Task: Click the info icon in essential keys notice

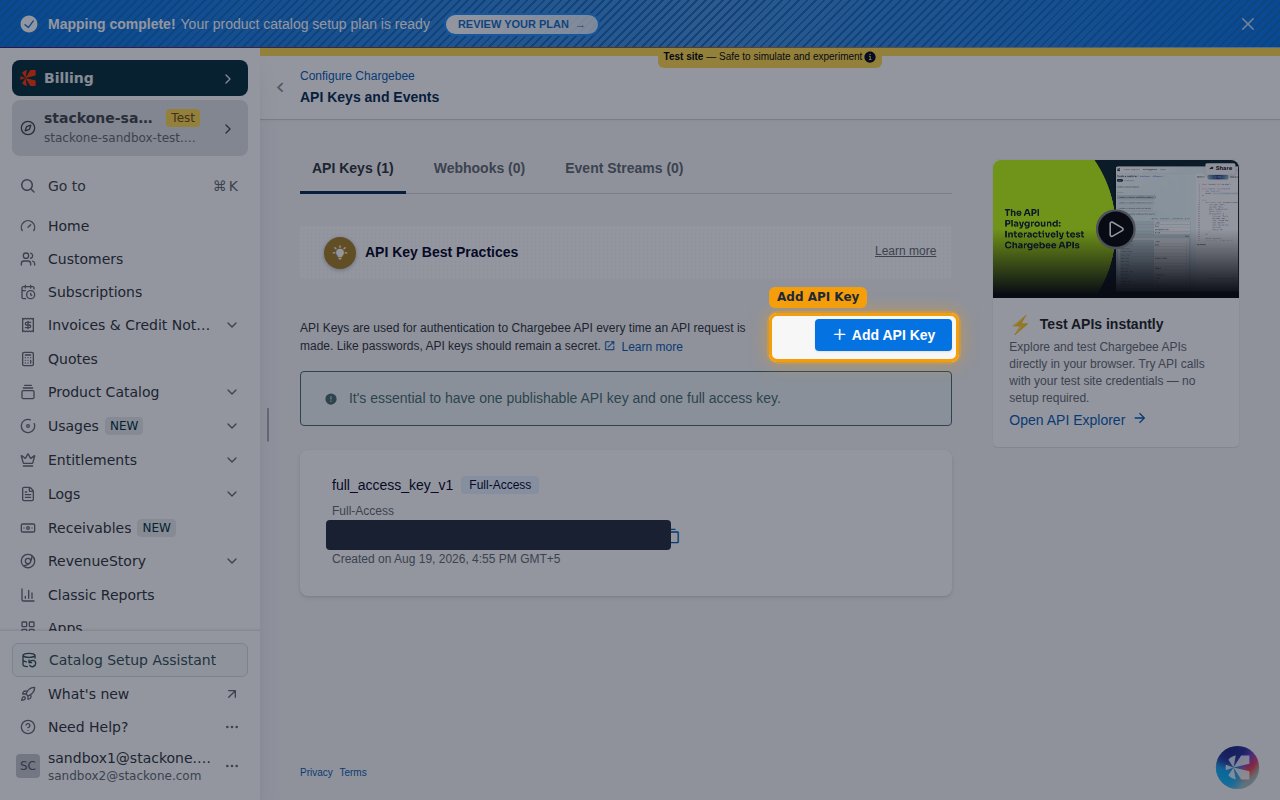Action: [331, 398]
